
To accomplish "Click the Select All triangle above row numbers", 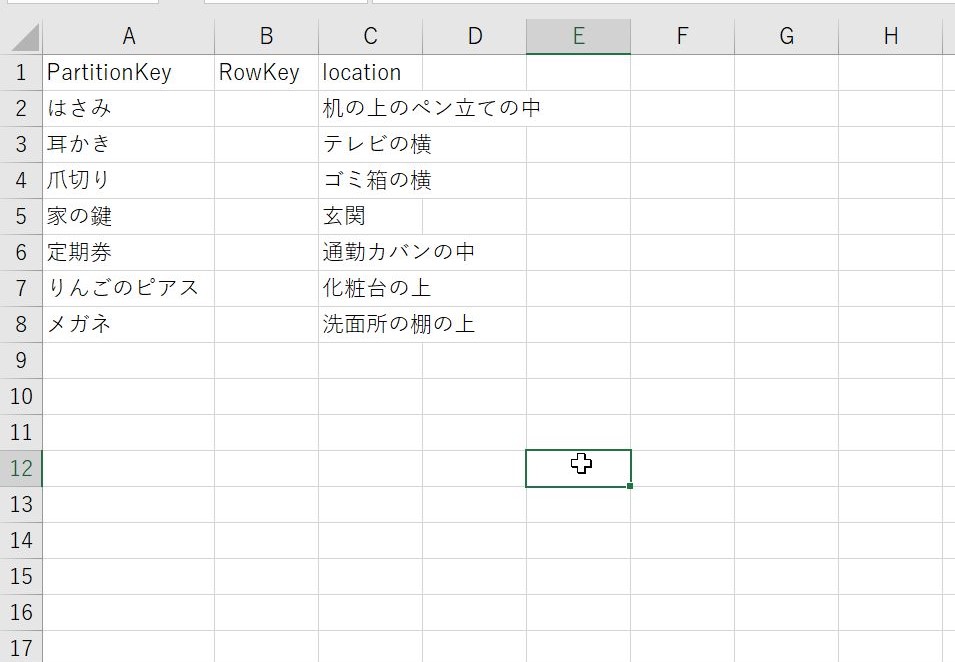I will (x=20, y=36).
